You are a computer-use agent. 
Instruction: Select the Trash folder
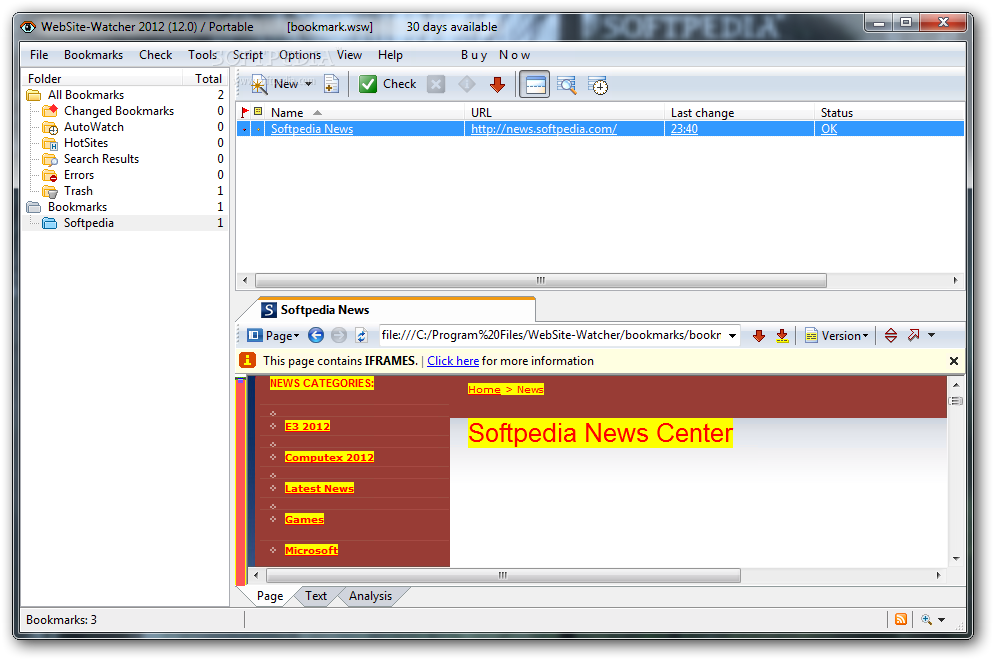(78, 191)
